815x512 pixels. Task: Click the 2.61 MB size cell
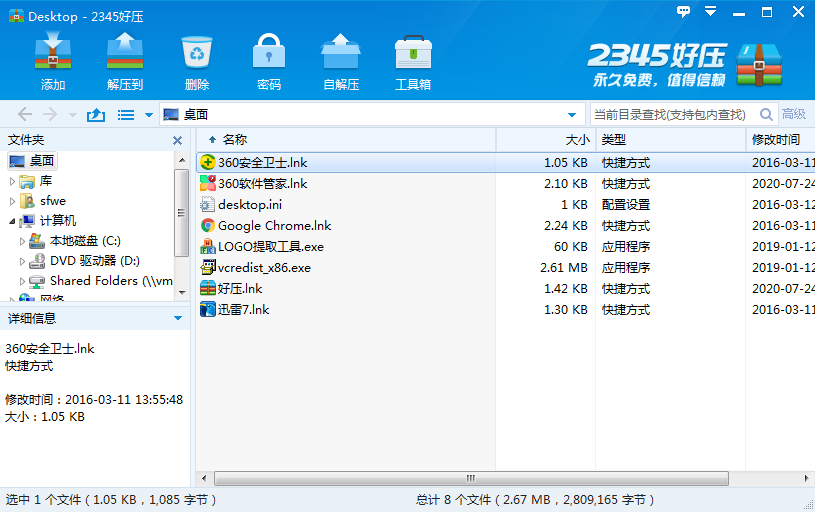coord(563,268)
